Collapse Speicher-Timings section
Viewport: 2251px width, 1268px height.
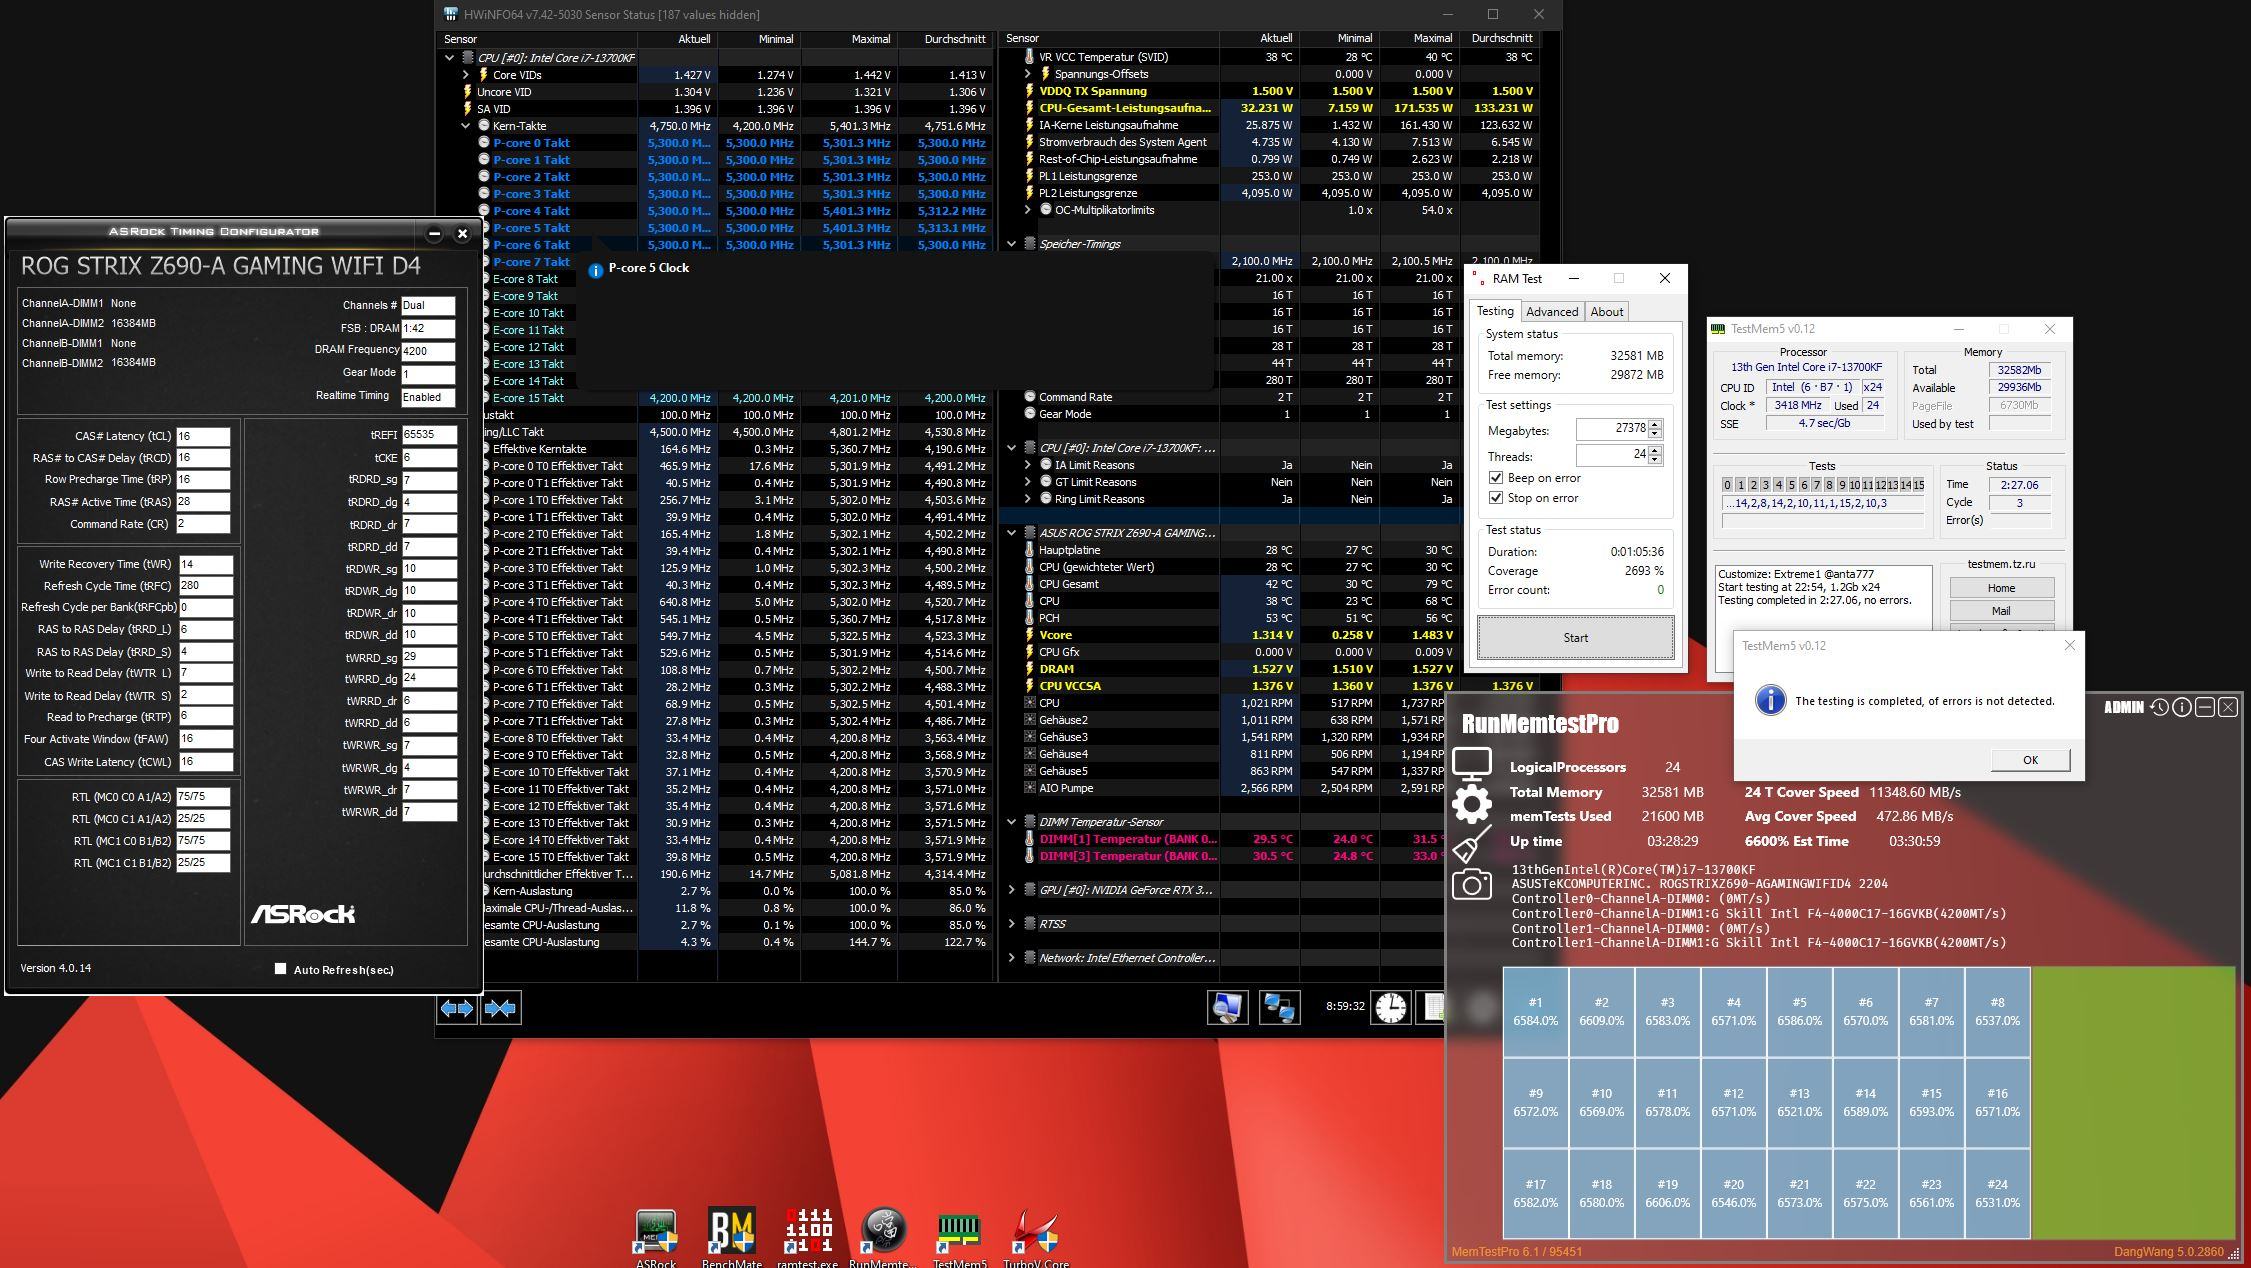(1011, 244)
